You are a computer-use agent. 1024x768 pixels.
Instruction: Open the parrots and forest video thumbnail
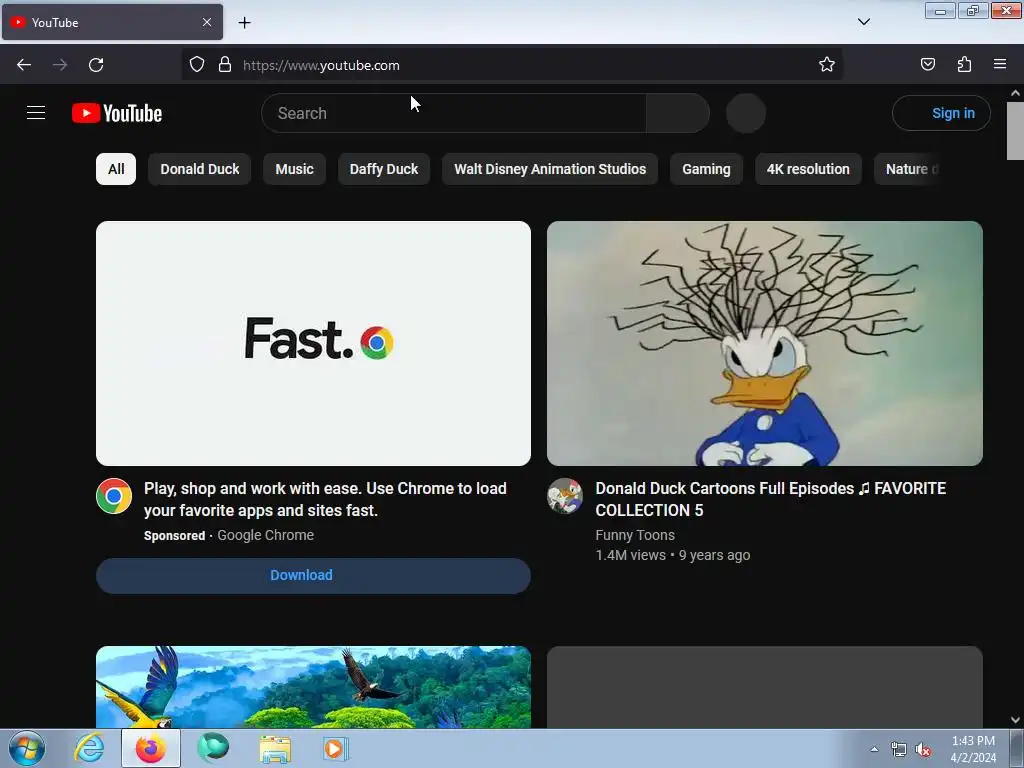point(313,687)
